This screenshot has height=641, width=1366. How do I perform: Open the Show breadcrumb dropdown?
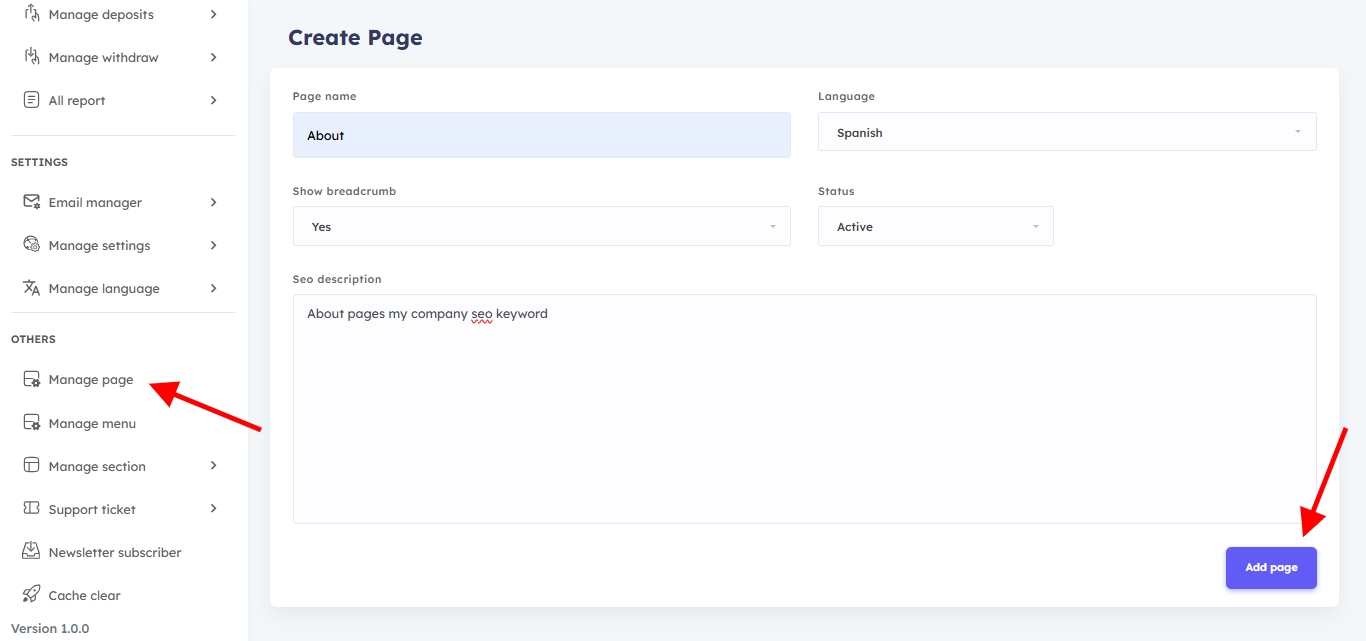tap(541, 227)
